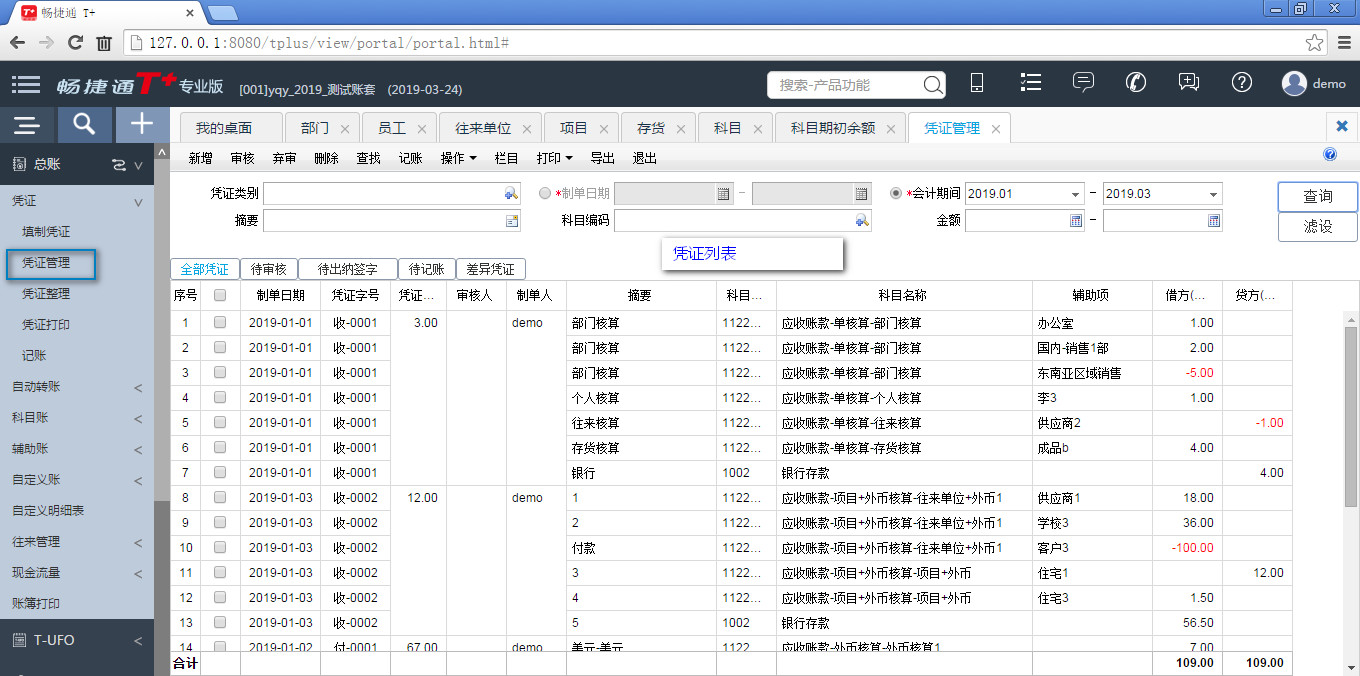Open calendar picker for 制单日期 start
This screenshot has width=1360, height=676.
(x=723, y=194)
